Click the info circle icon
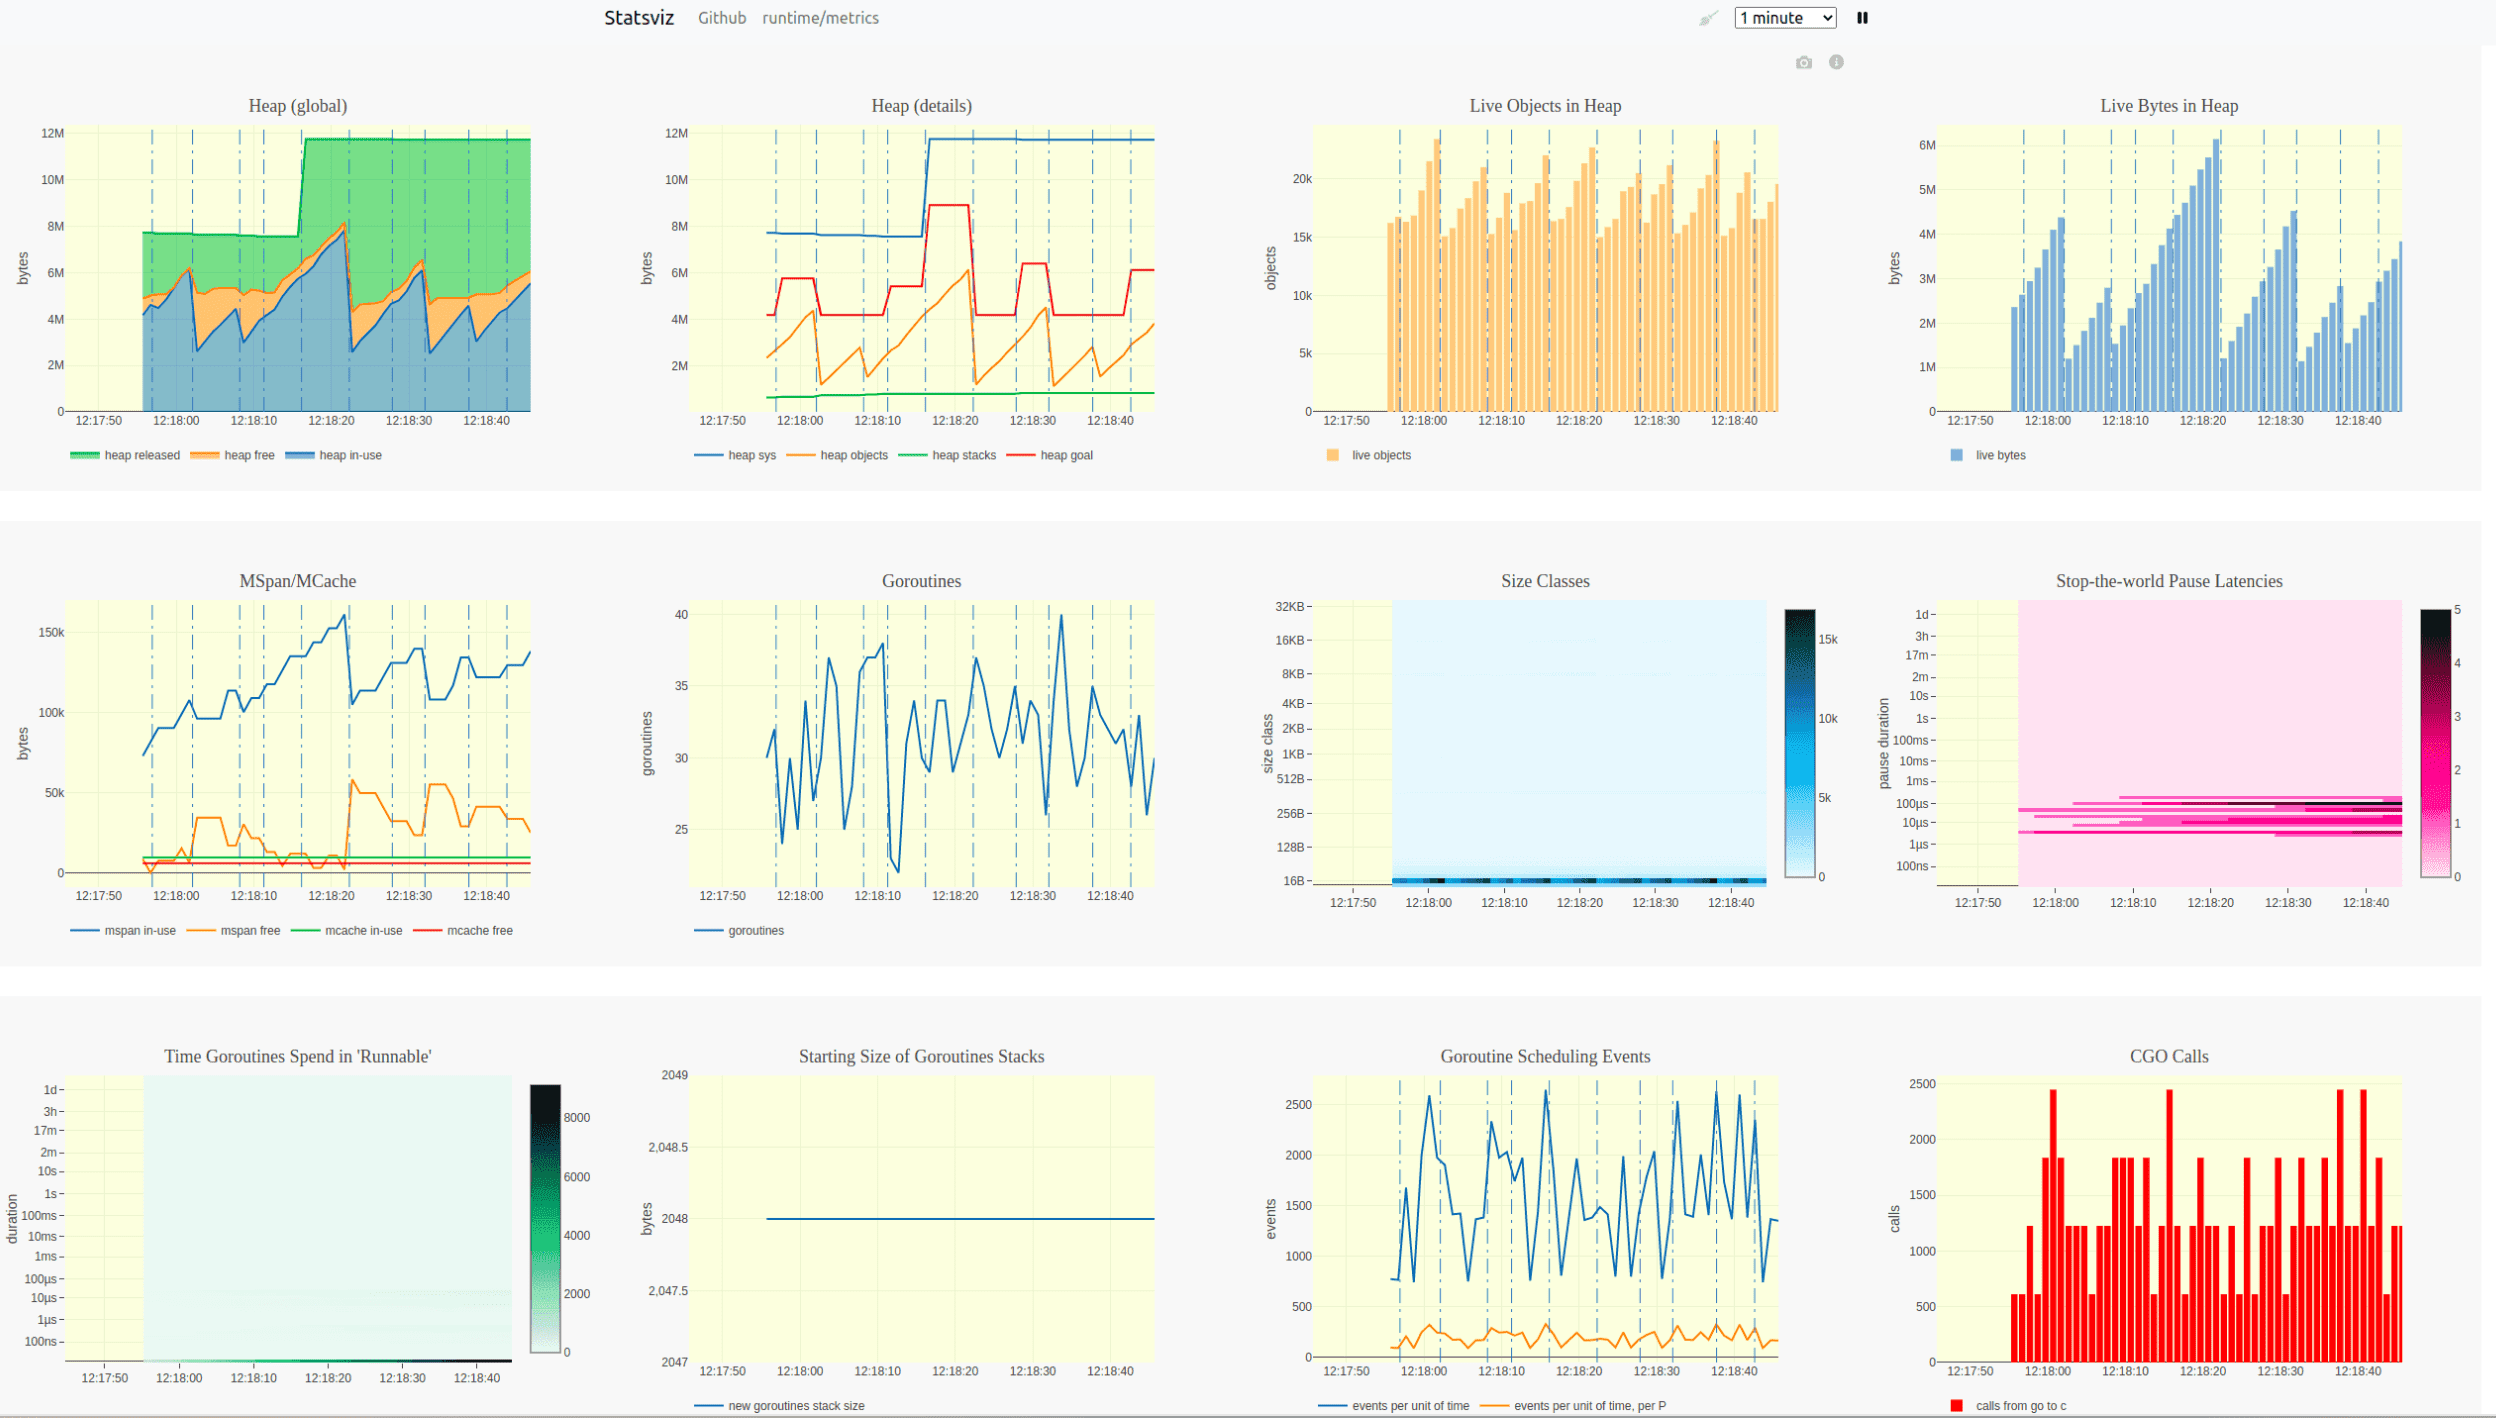 point(1836,62)
